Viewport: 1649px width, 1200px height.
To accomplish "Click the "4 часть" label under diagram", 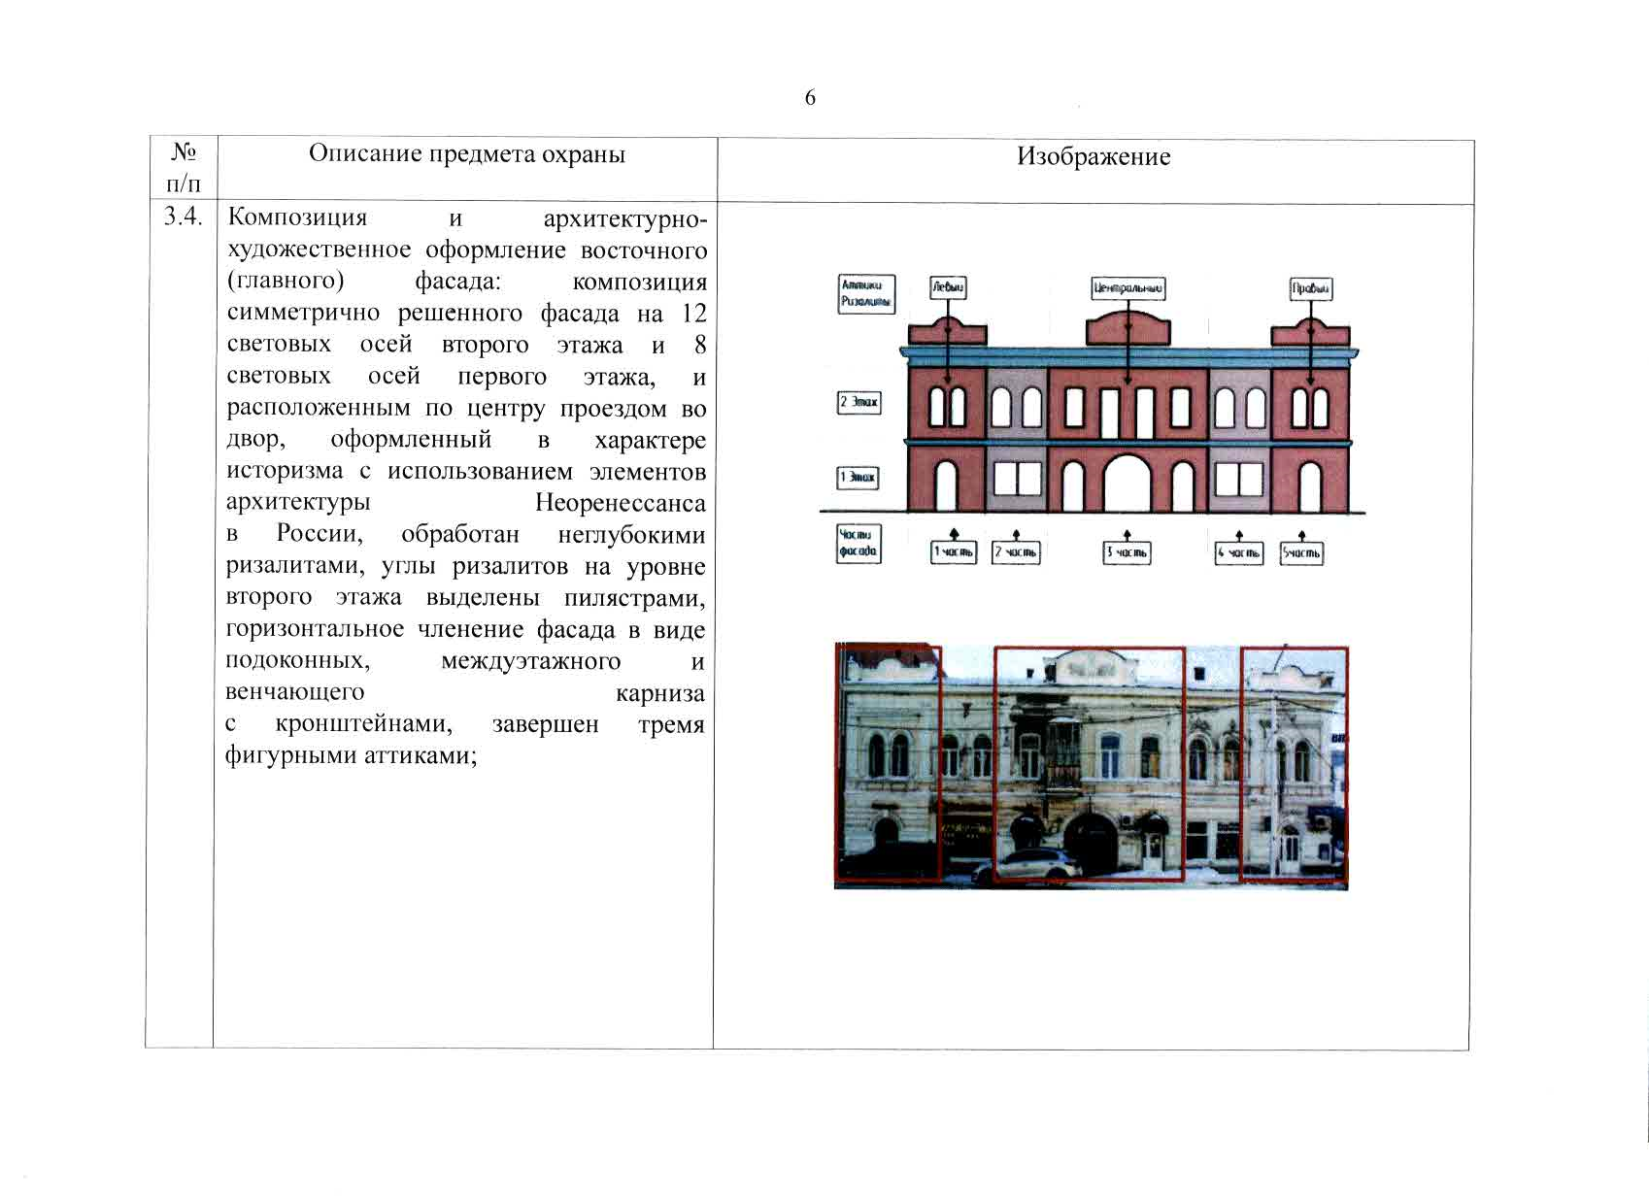I will tap(1239, 553).
